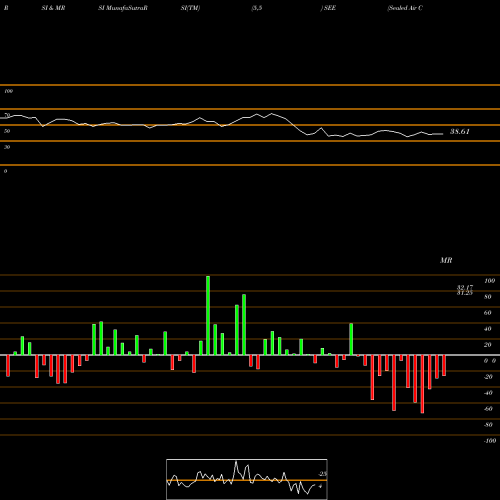This screenshot has width=500, height=500.
Task: Click the SI MunafaSutraR header text
Action: (123, 8)
